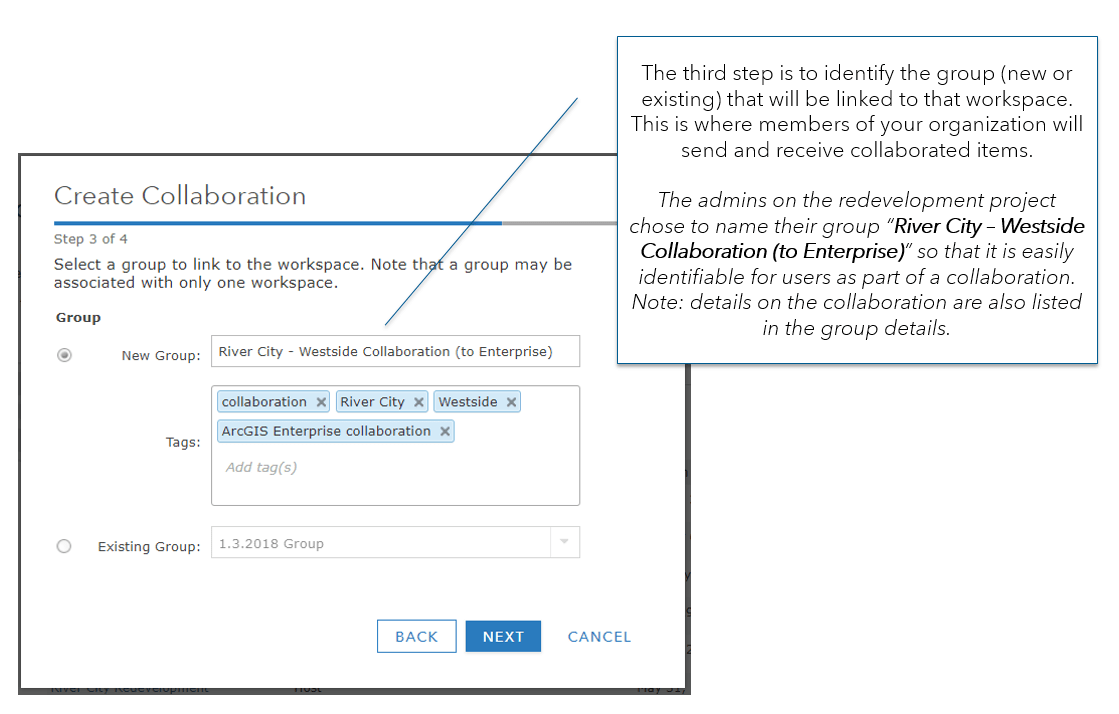Select the New Group radio button
Viewport: 1119px width, 714px height.
point(64,355)
